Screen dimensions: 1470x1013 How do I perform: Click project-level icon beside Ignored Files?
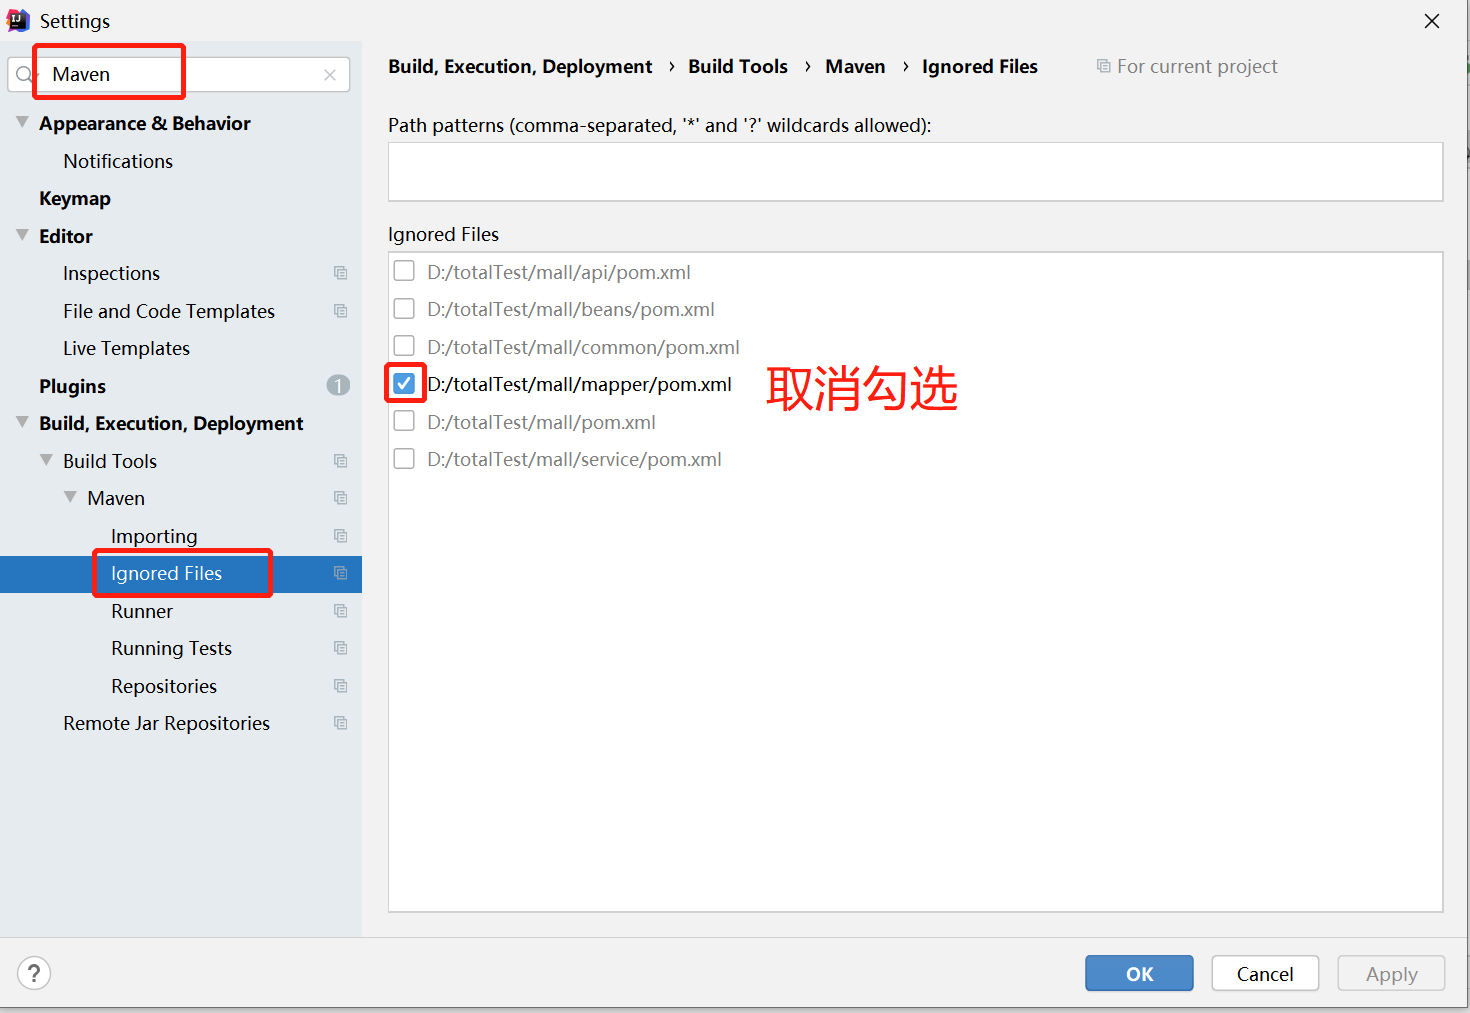[341, 573]
